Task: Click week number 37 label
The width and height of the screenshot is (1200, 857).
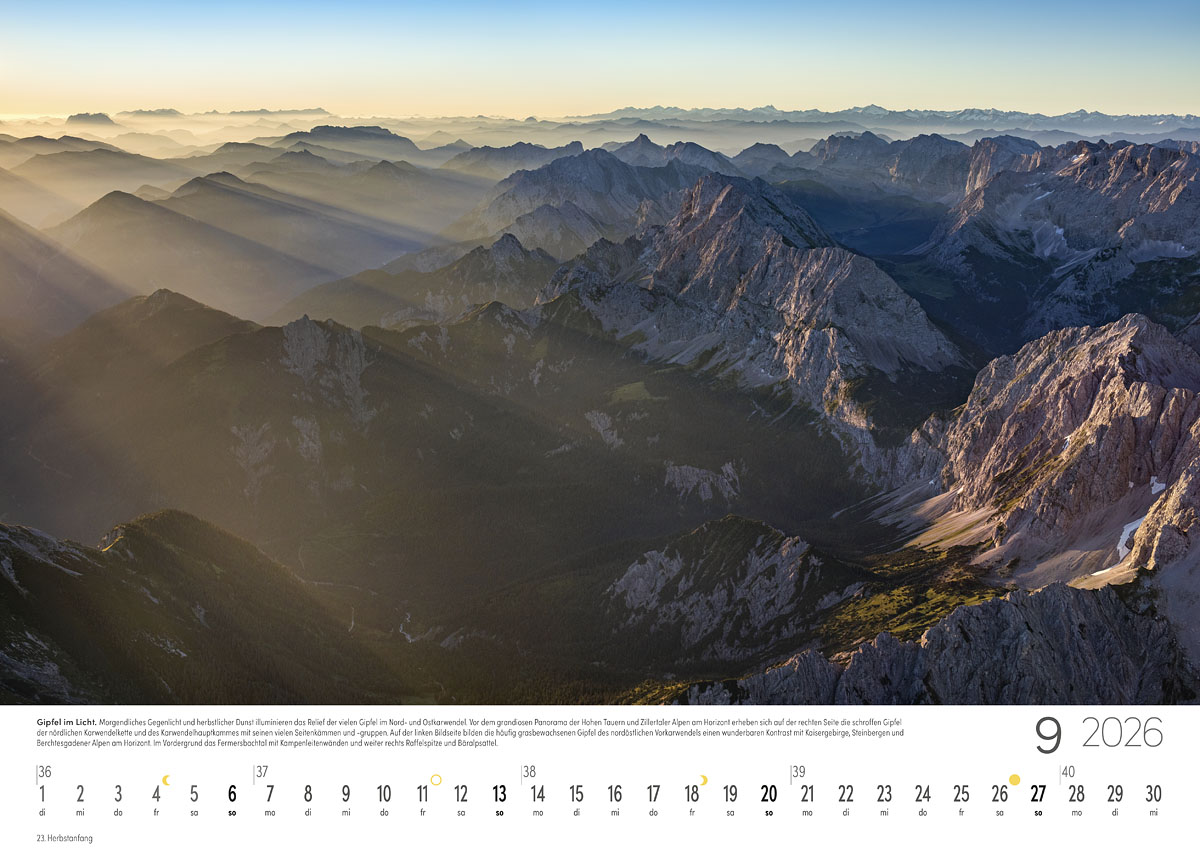Action: tap(262, 771)
